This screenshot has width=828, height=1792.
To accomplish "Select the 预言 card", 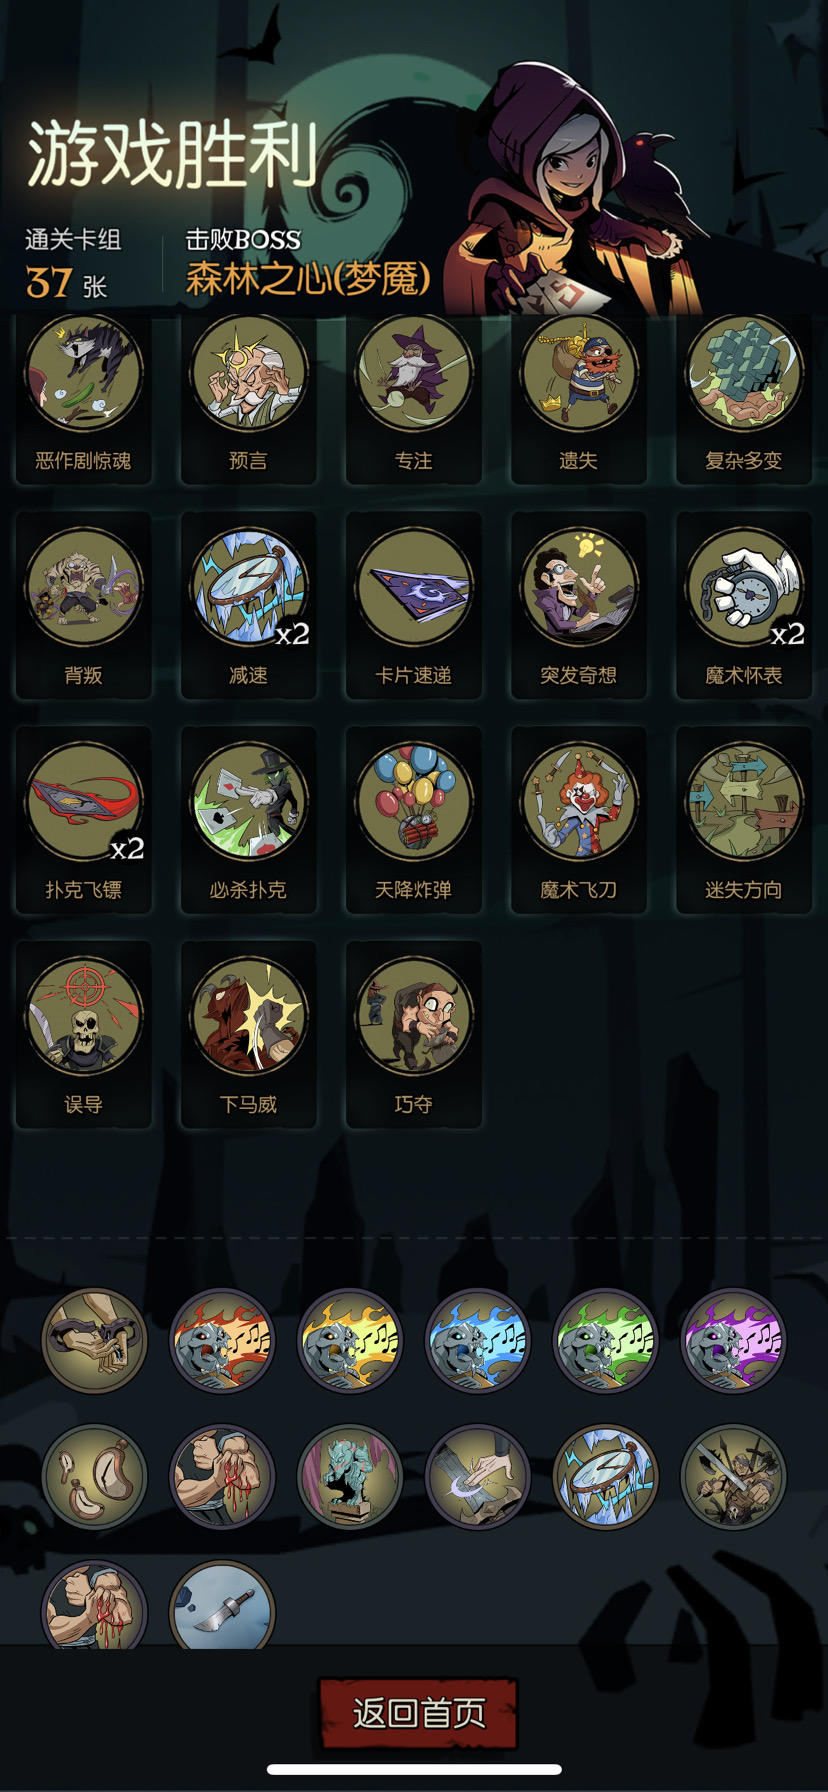I will click(249, 375).
